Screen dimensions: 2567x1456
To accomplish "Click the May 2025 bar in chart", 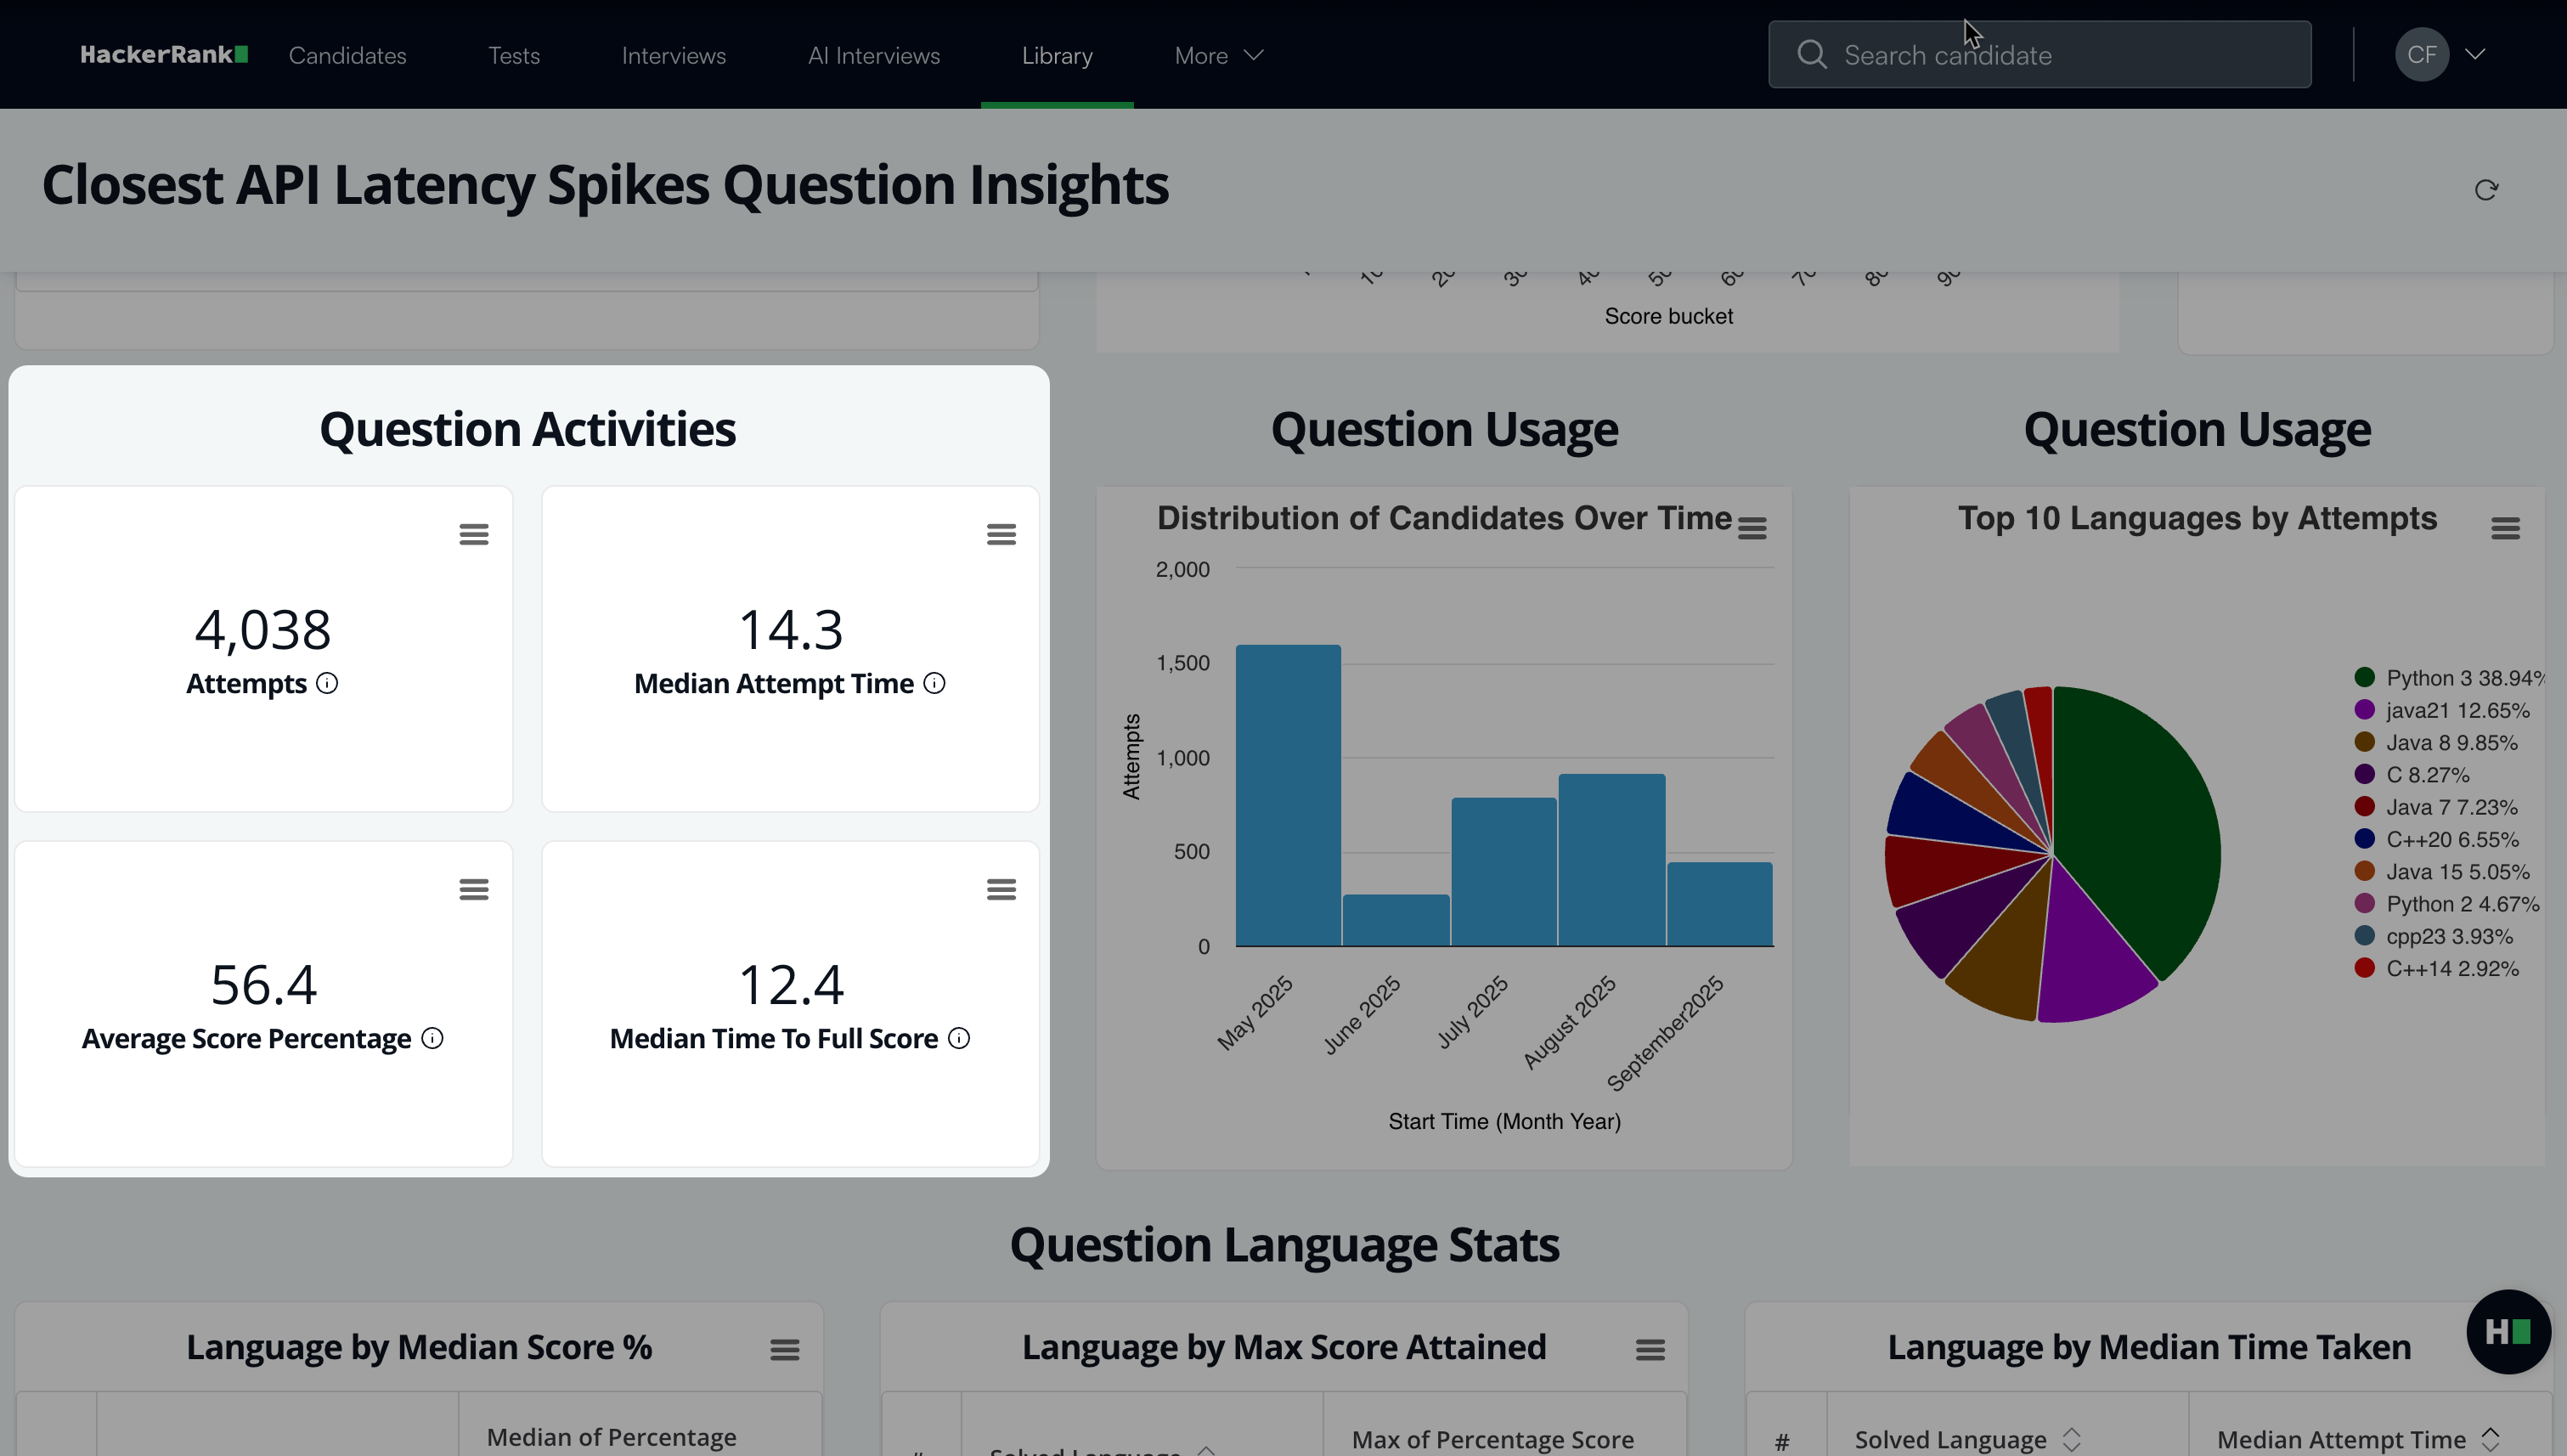I will point(1288,795).
